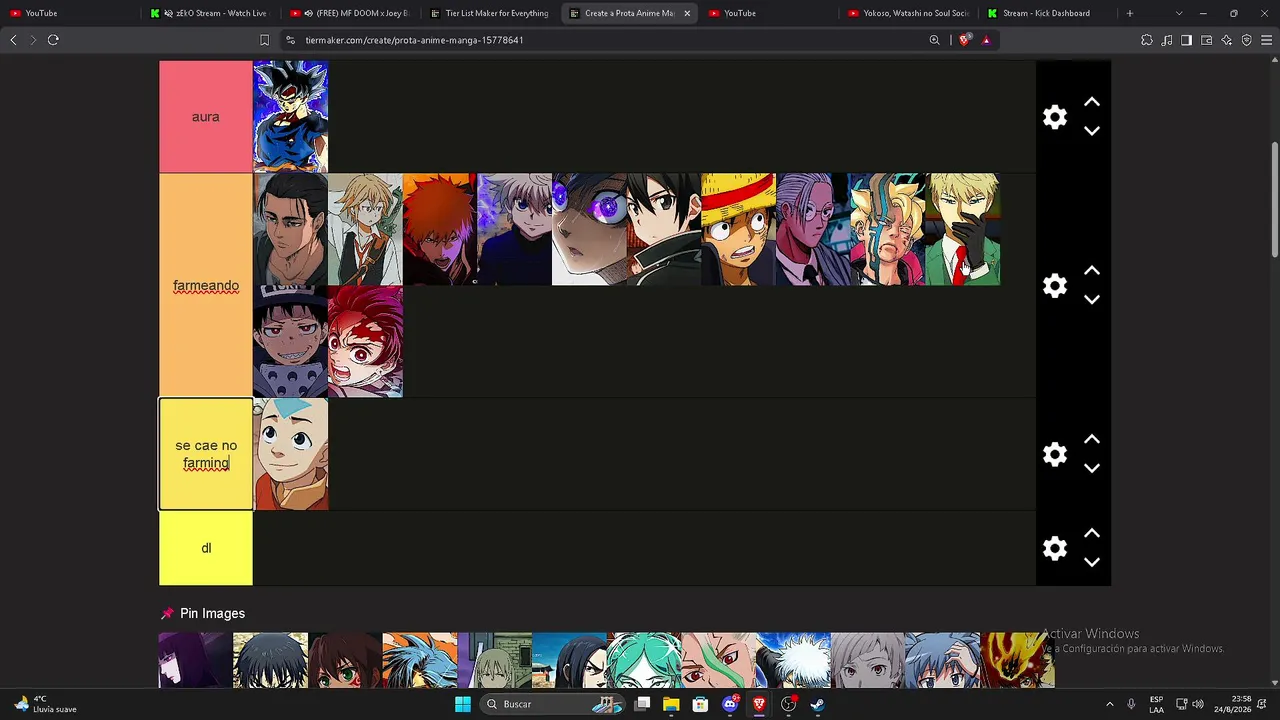Screen dimensions: 1280x720
Task: Bookmark this page
Action: coord(264,40)
